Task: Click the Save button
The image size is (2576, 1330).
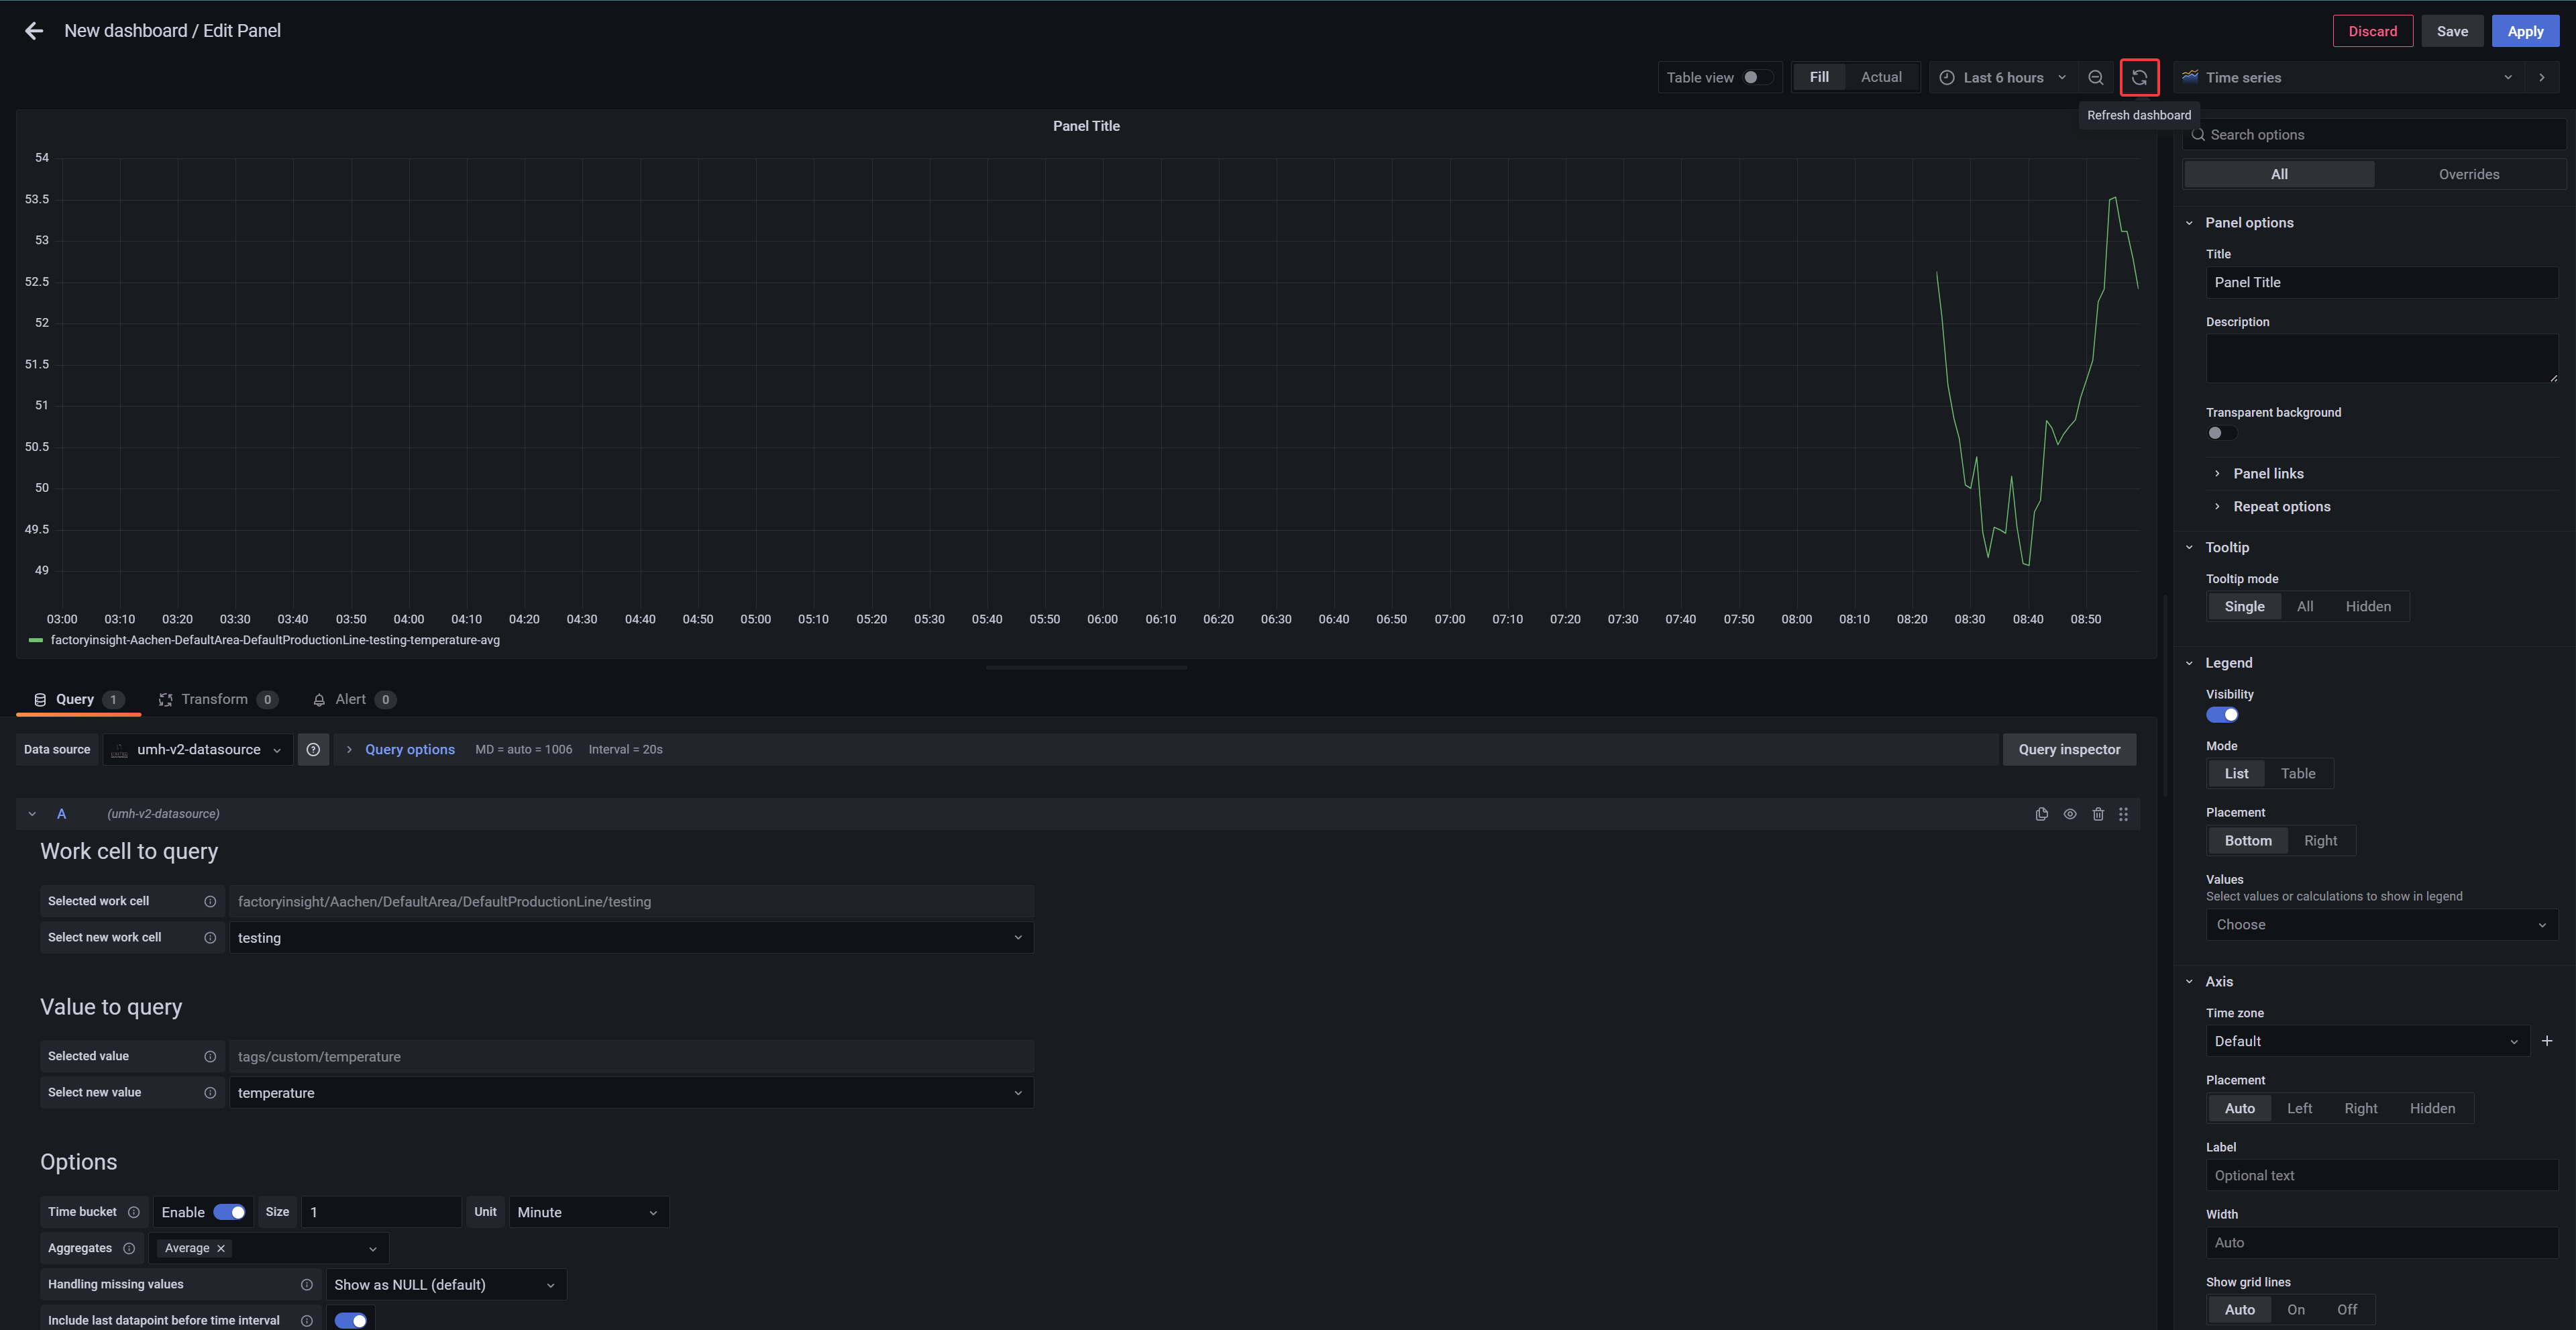Action: pyautogui.click(x=2451, y=31)
